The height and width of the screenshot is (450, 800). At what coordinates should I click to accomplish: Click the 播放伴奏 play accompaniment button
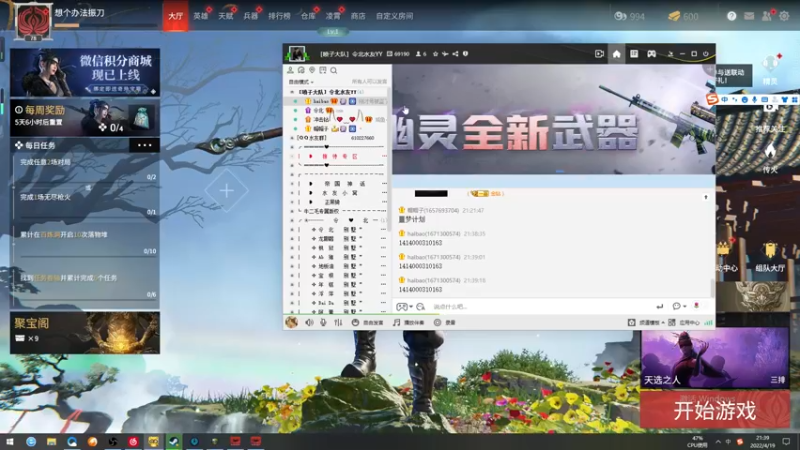click(409, 322)
